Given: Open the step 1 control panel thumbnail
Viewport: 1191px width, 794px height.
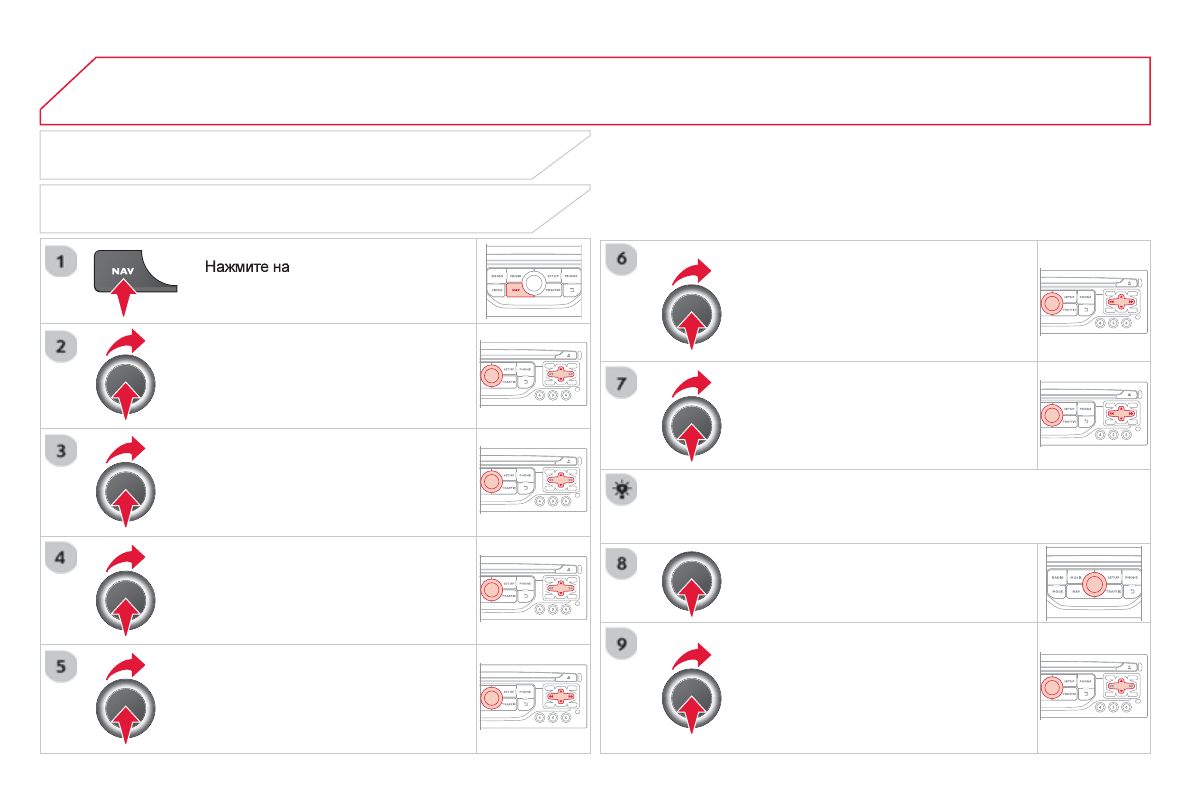Looking at the screenshot, I should 531,282.
